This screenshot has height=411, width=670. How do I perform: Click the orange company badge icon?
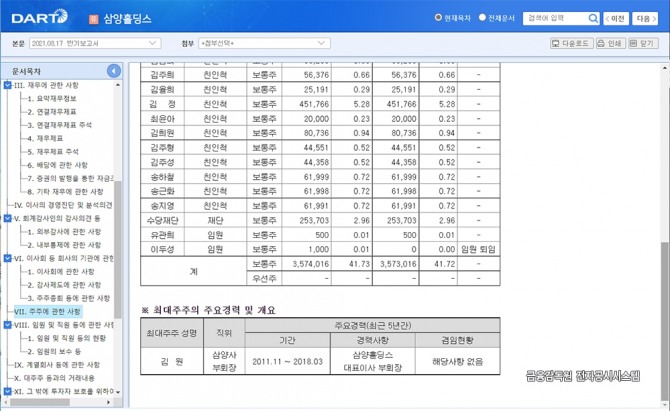coord(92,18)
